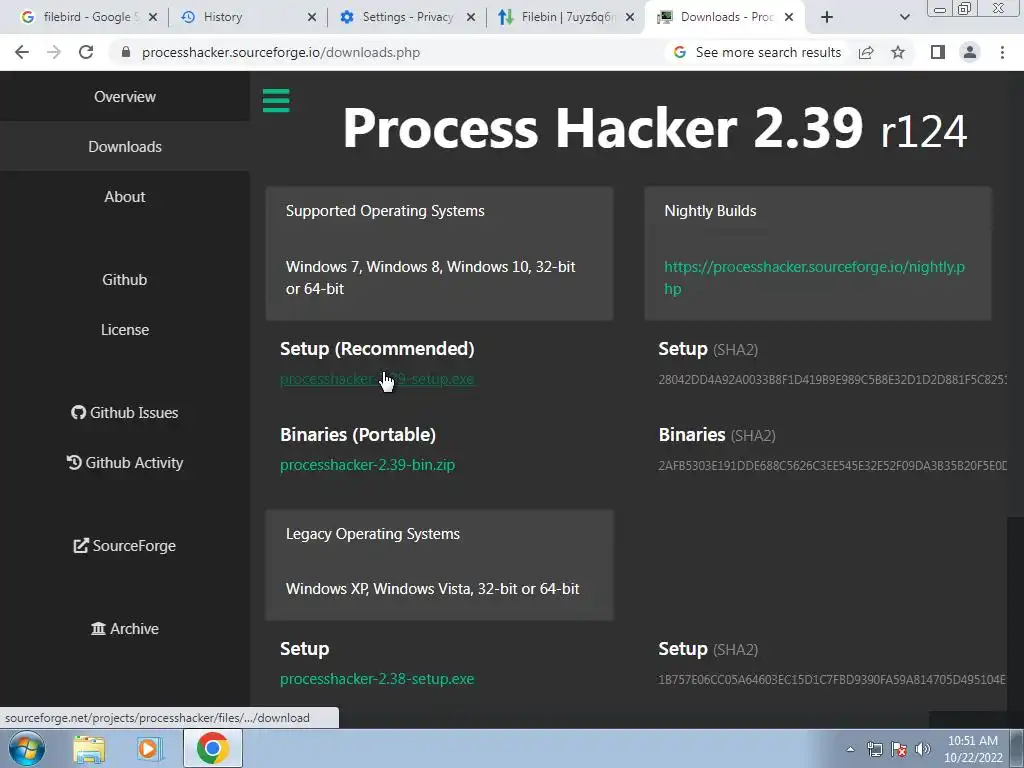Open the Action Center flag icon

899,749
